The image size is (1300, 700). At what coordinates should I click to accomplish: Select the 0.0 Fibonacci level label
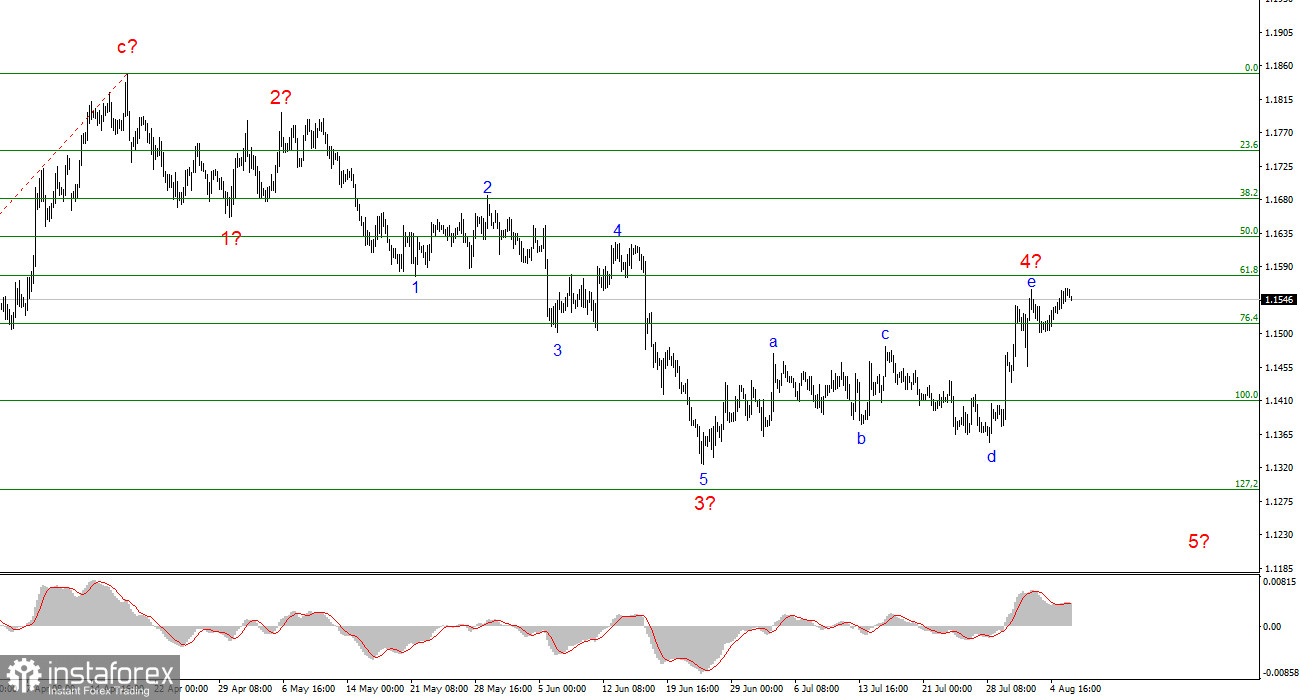1251,68
